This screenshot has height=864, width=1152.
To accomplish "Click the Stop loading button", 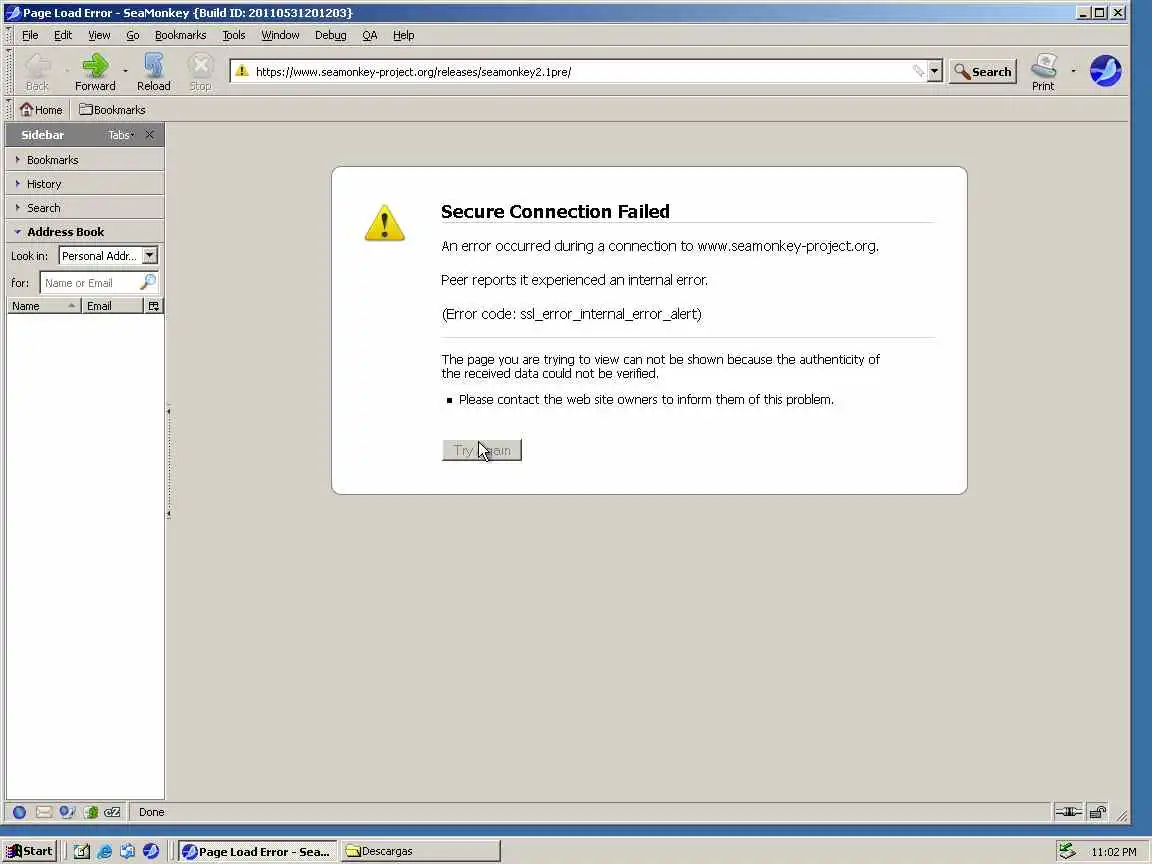I will pos(200,72).
